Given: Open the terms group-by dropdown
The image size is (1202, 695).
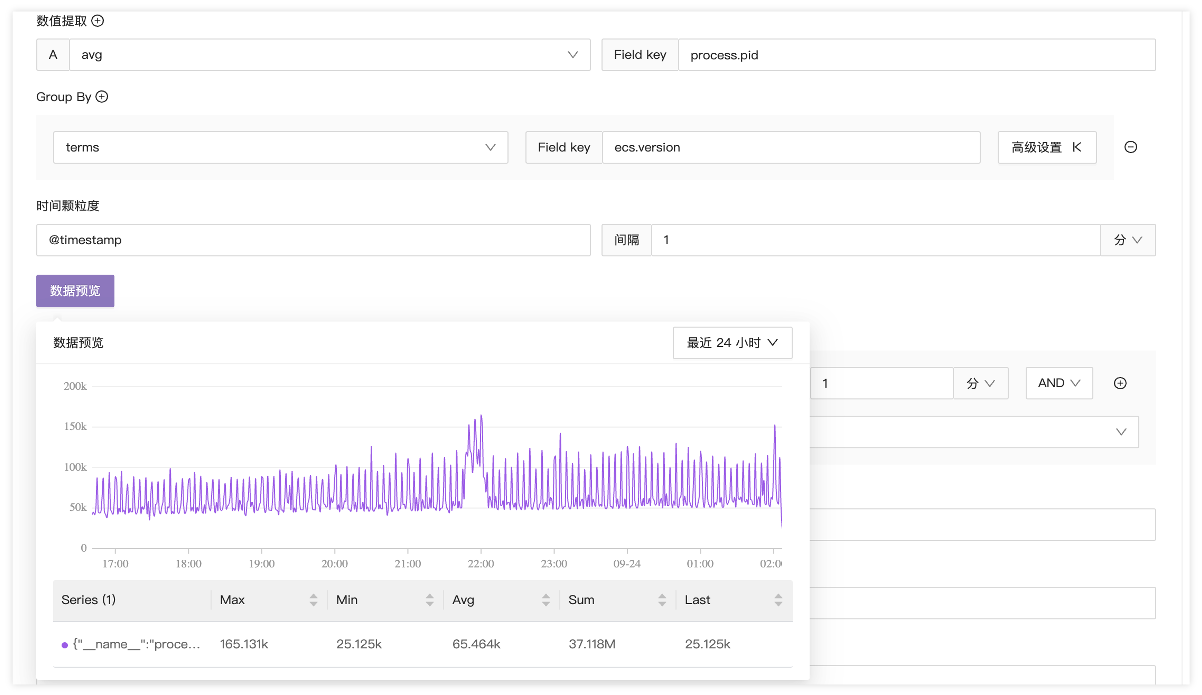Looking at the screenshot, I should pos(280,147).
